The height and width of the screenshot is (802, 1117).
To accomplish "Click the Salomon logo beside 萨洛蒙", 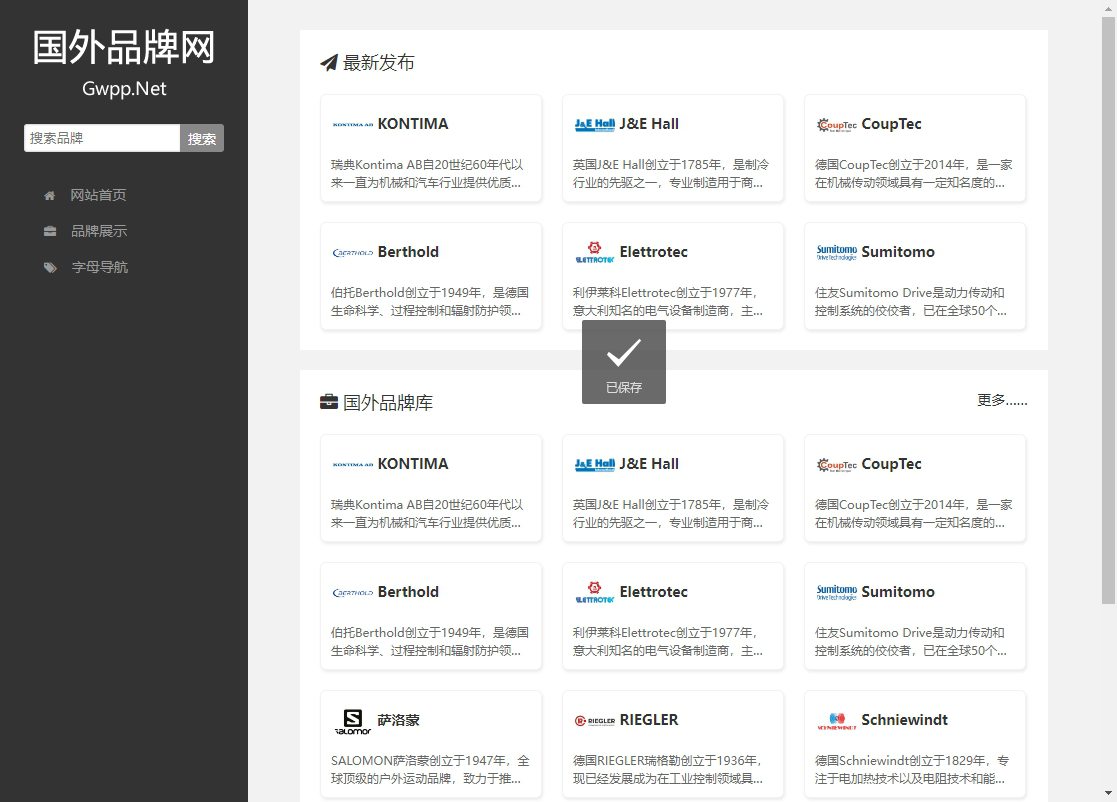I will (x=353, y=721).
